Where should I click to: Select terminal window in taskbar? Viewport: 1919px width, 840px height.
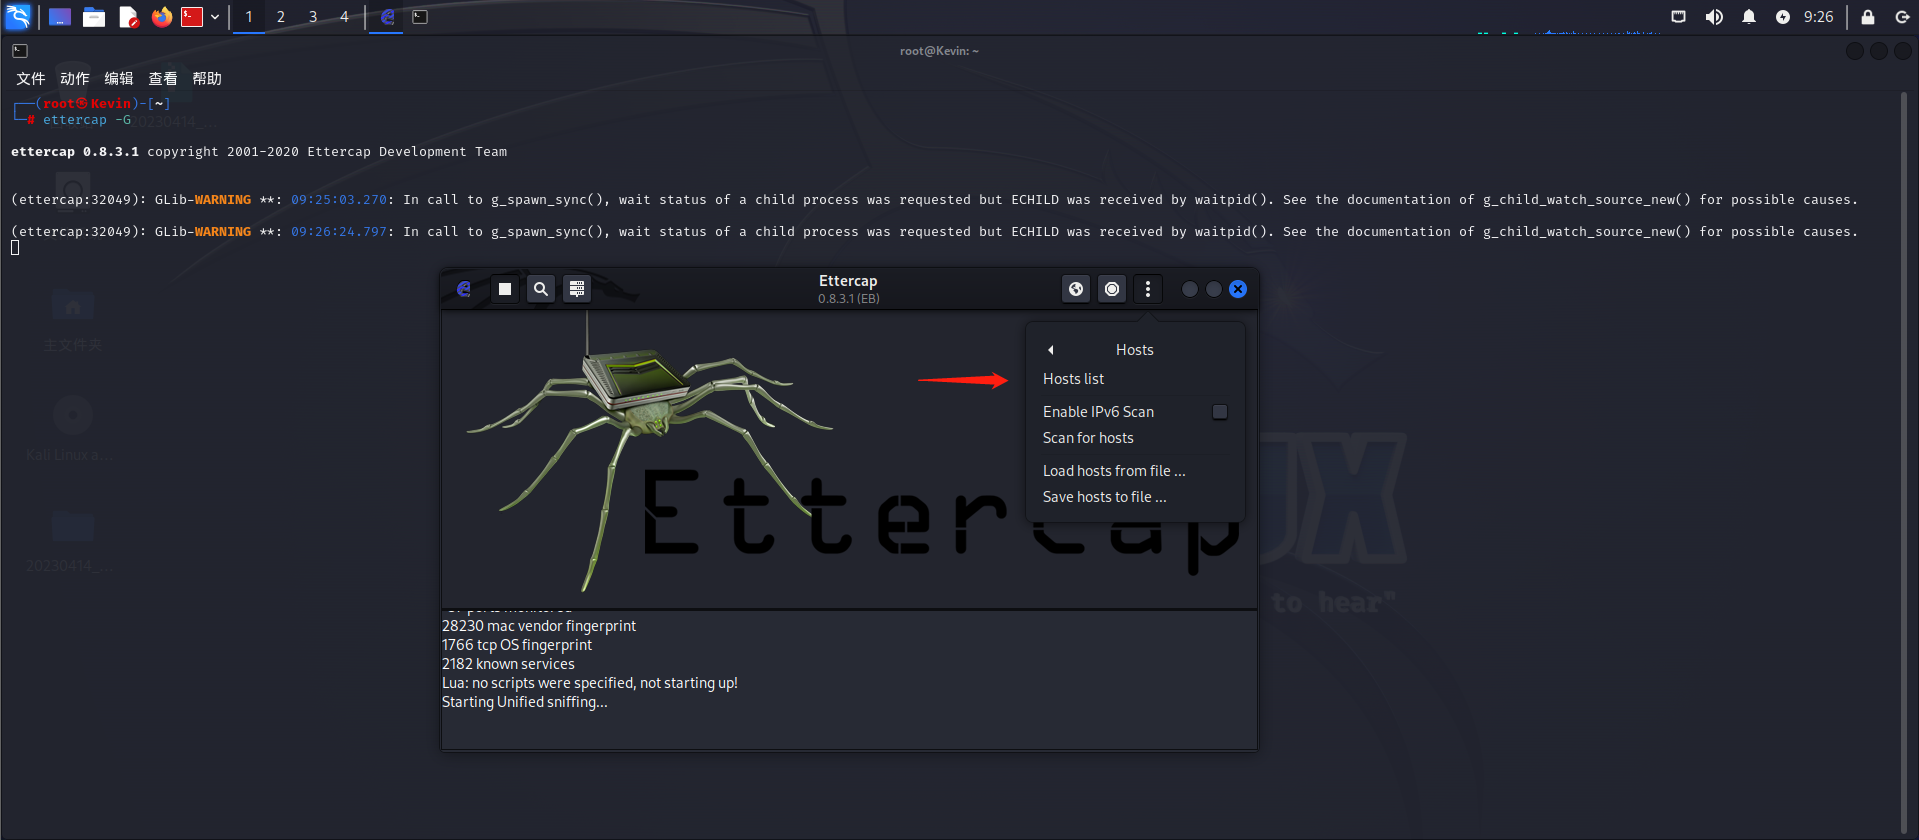421,17
